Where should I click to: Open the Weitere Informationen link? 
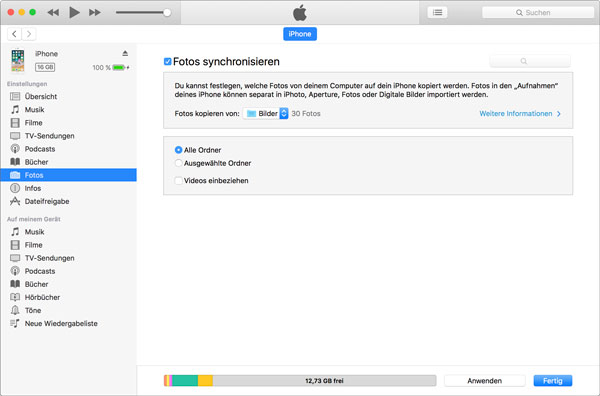[x=520, y=114]
